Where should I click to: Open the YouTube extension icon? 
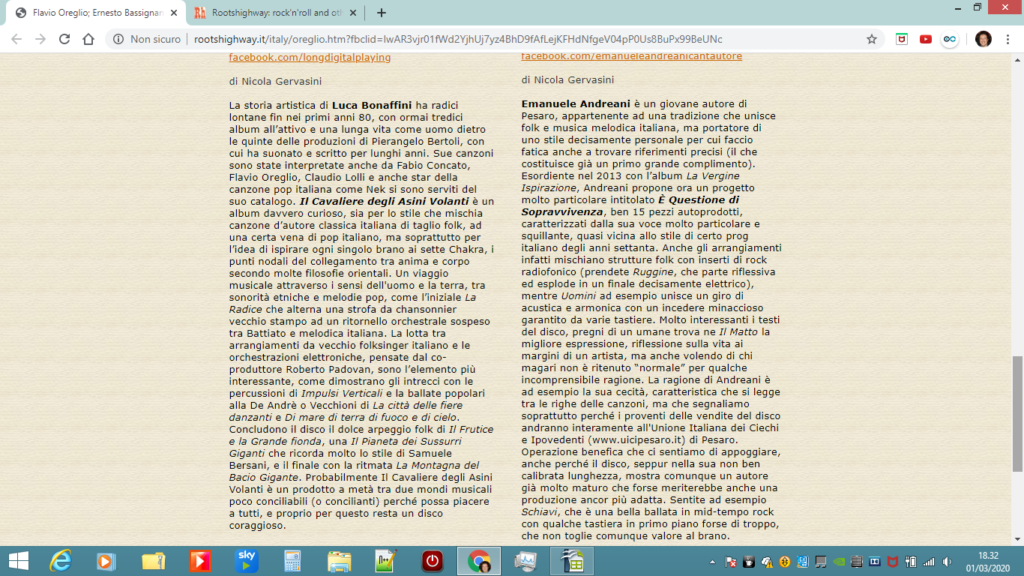(x=925, y=39)
